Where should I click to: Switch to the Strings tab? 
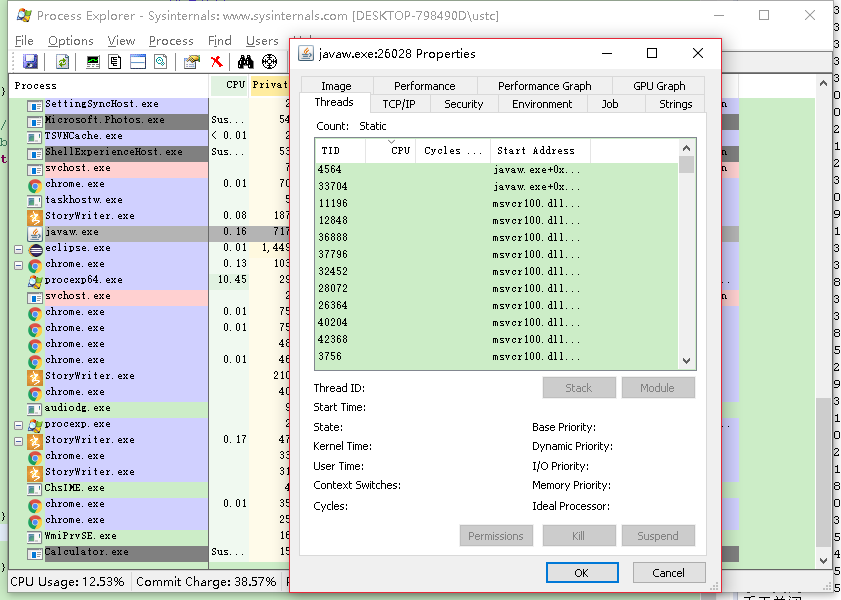(675, 103)
